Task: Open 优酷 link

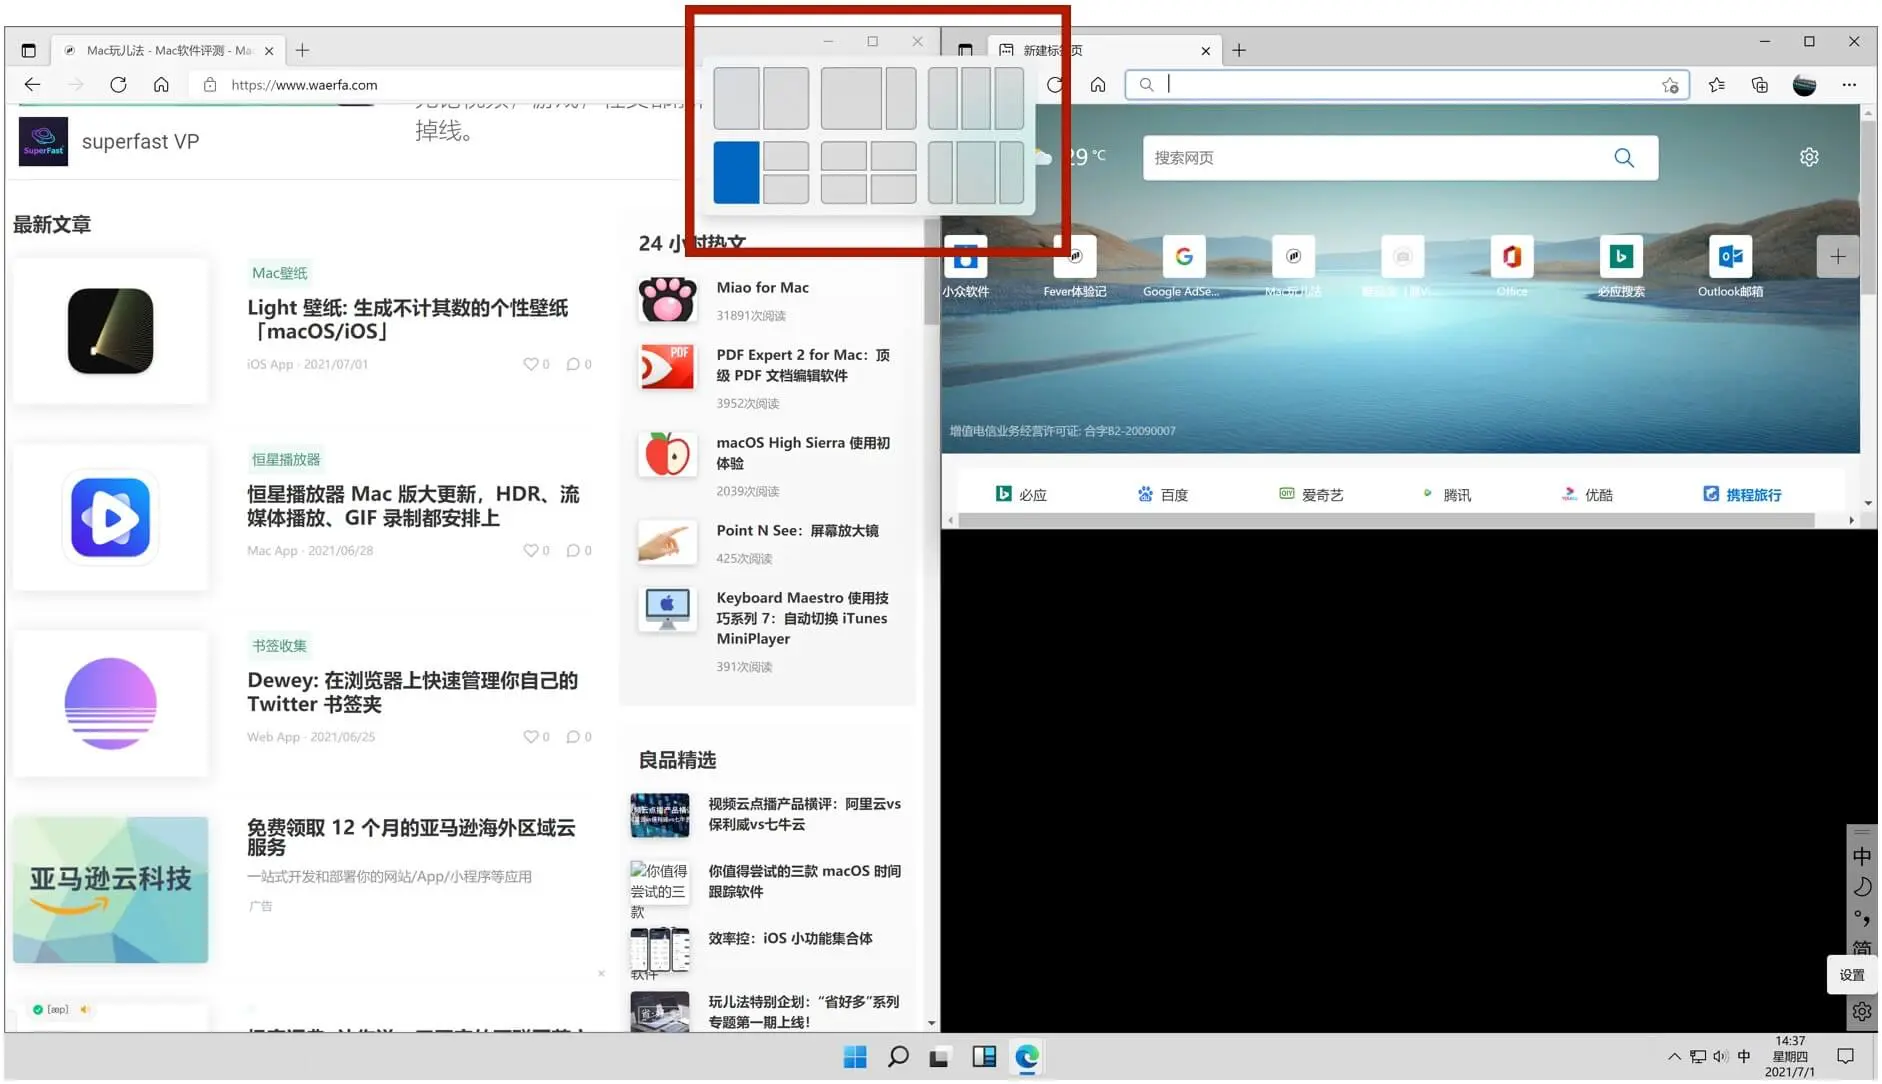Action: (1587, 494)
